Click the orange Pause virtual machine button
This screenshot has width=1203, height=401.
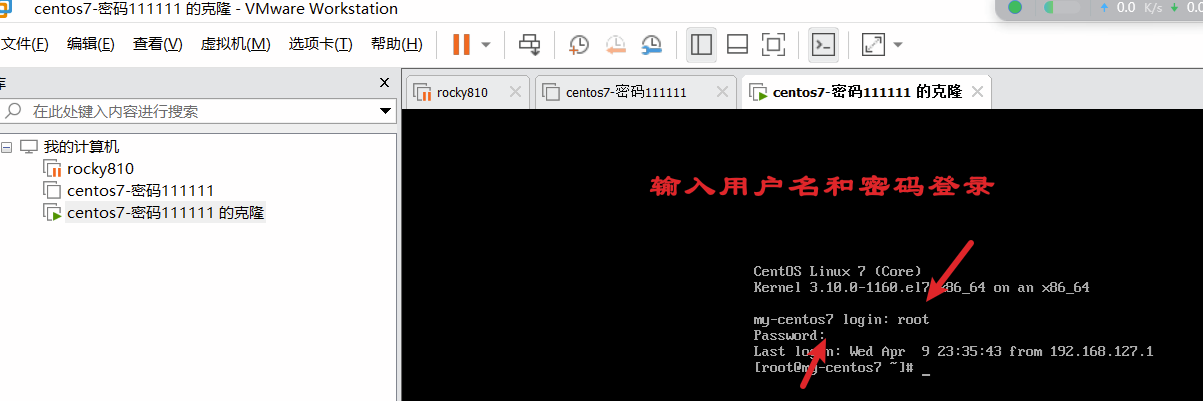pos(461,44)
